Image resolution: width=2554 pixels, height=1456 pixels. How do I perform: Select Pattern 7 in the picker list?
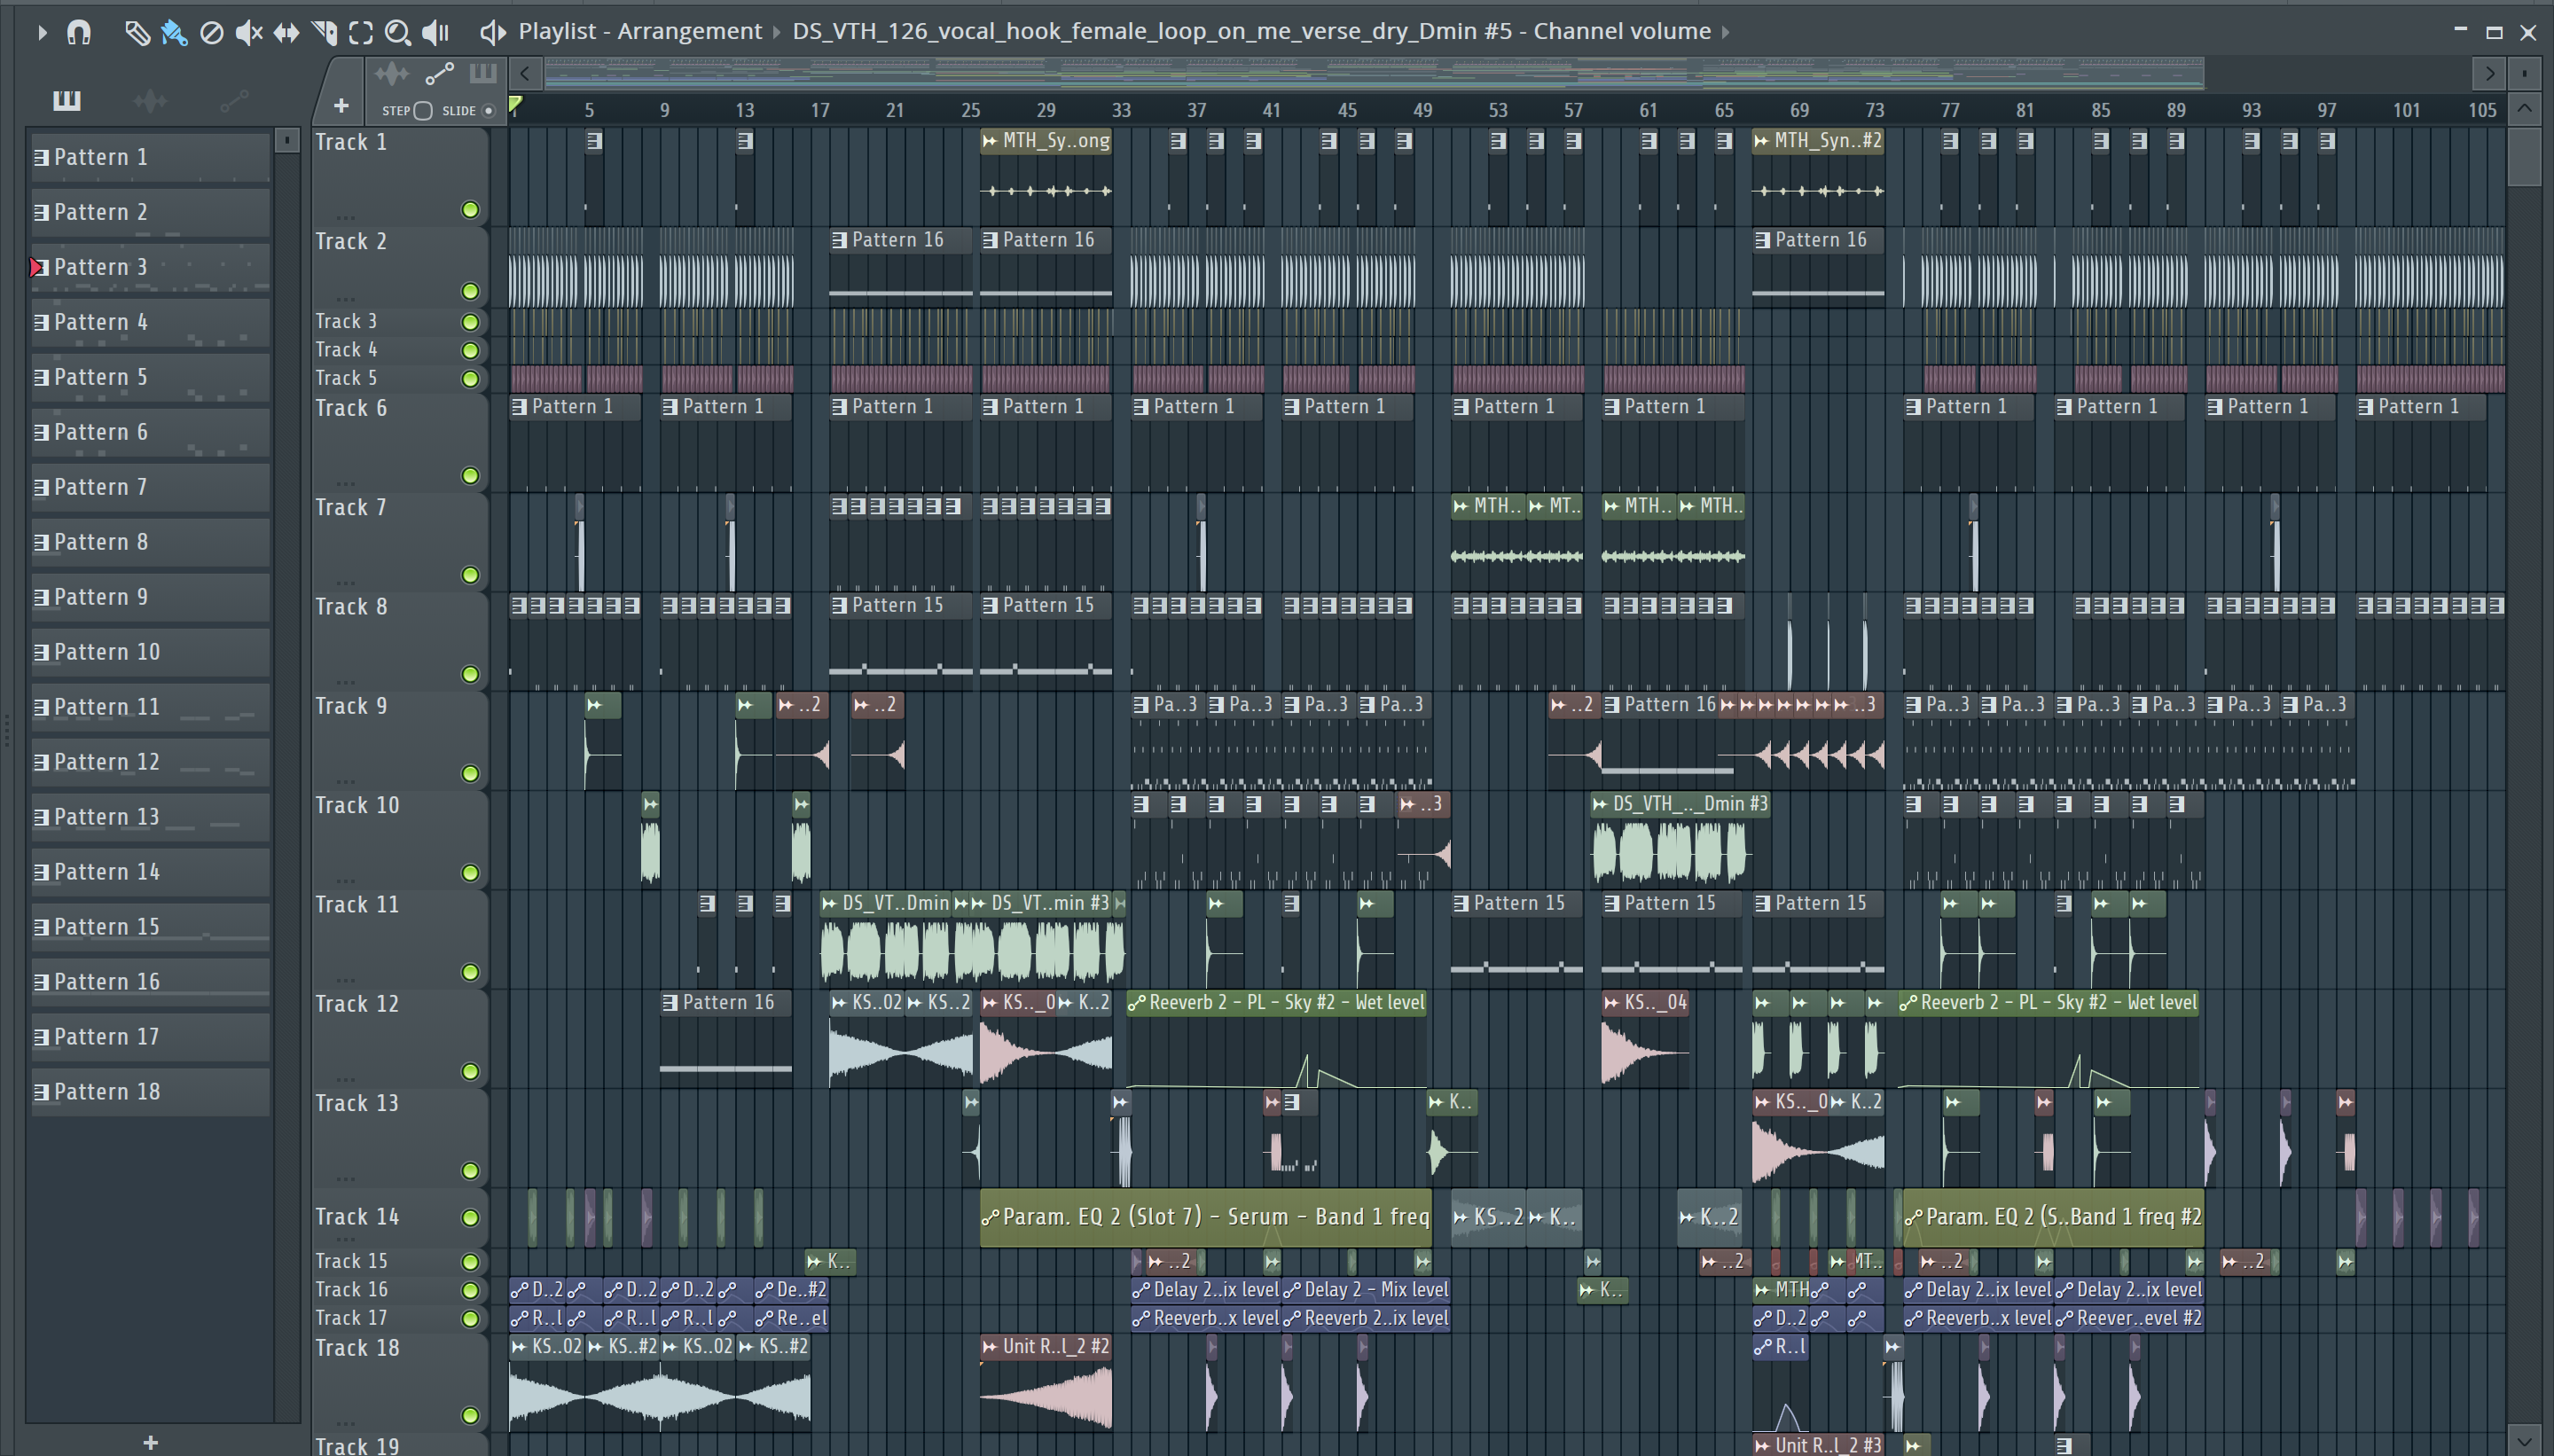tap(150, 487)
